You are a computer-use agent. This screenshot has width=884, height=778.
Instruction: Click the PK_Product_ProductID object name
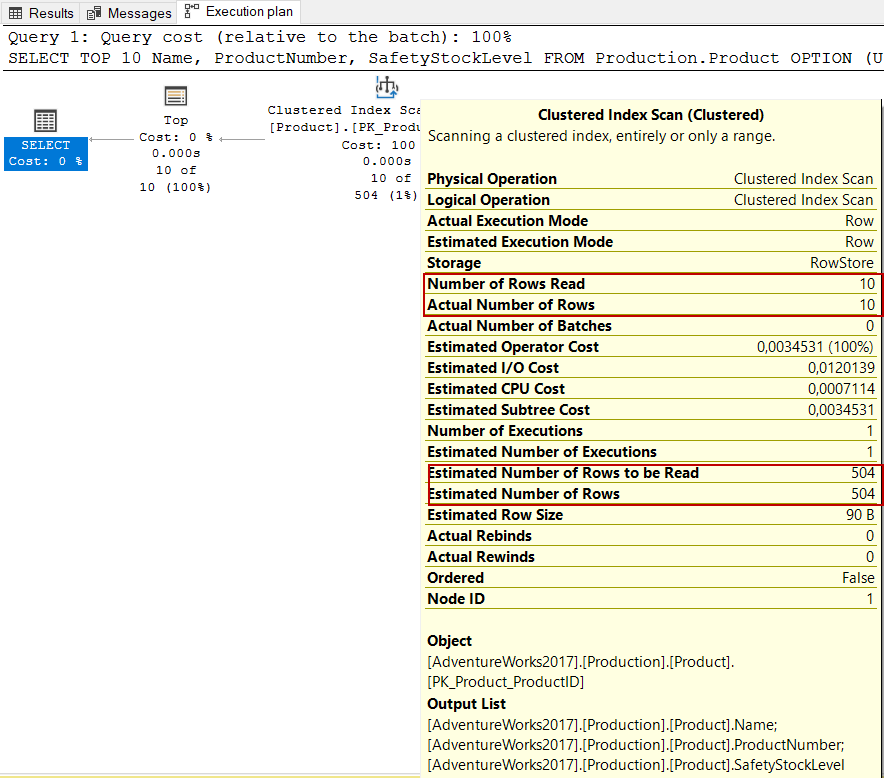506,682
